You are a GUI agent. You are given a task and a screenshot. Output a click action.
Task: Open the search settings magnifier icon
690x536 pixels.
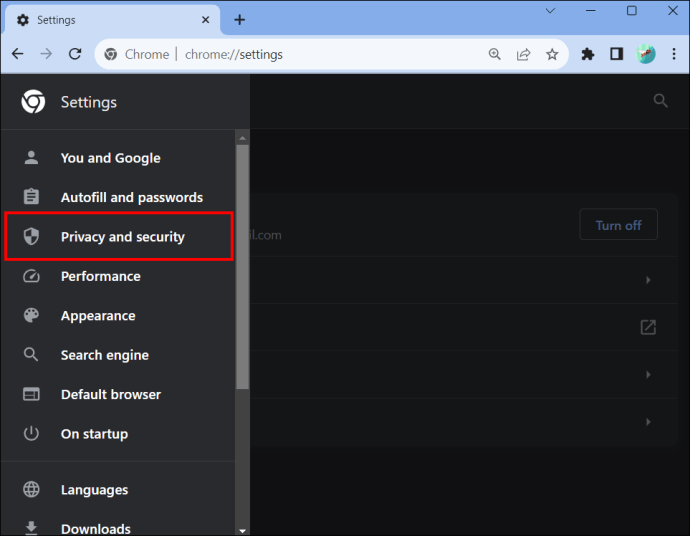(x=661, y=101)
